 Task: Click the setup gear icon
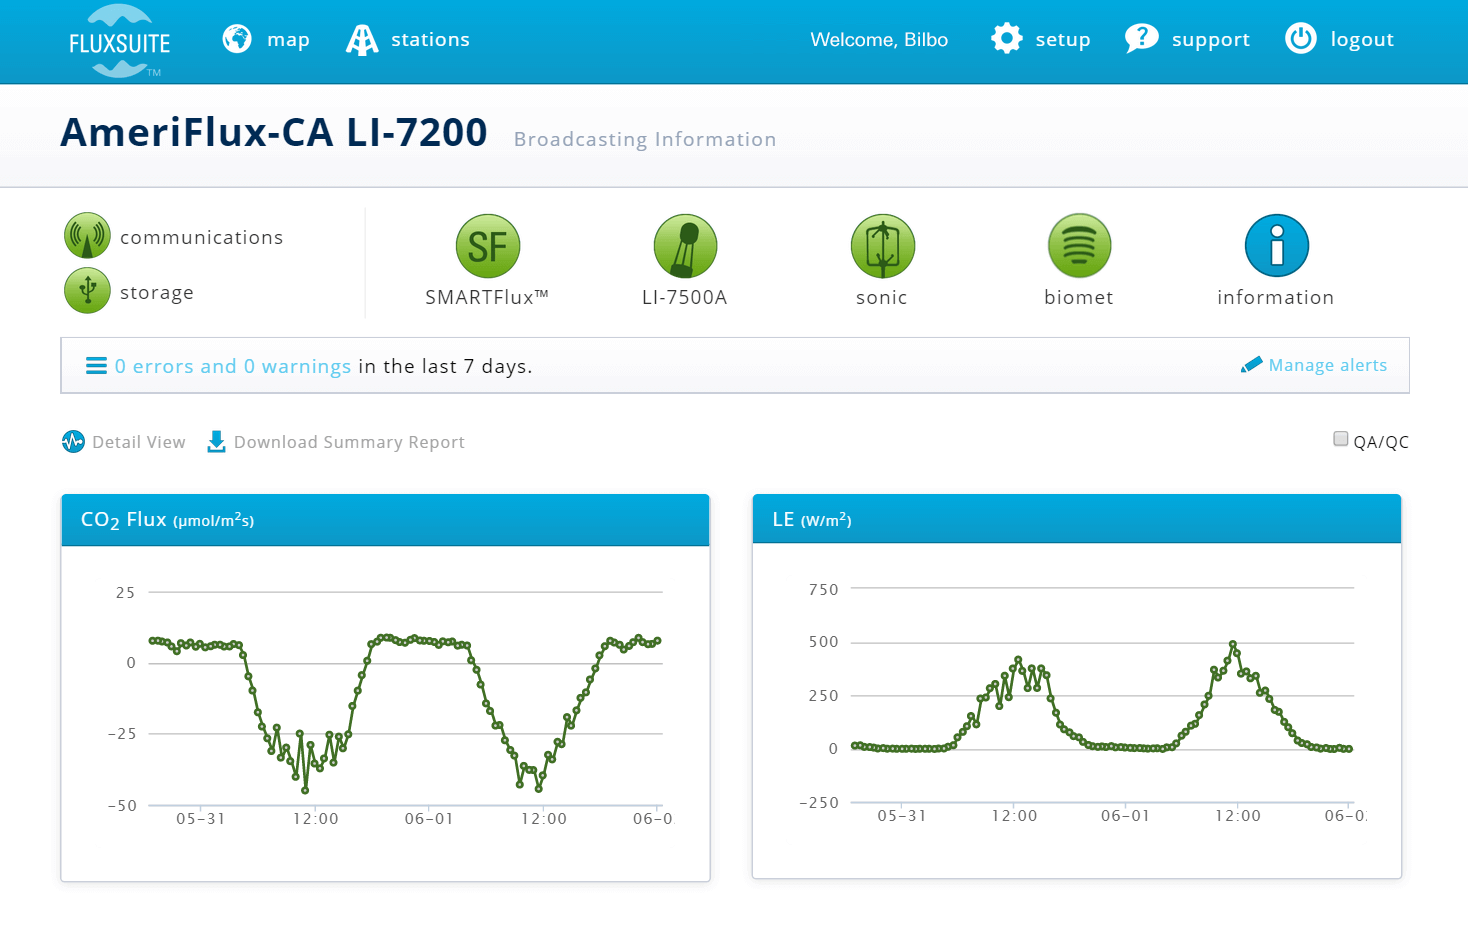click(1007, 39)
